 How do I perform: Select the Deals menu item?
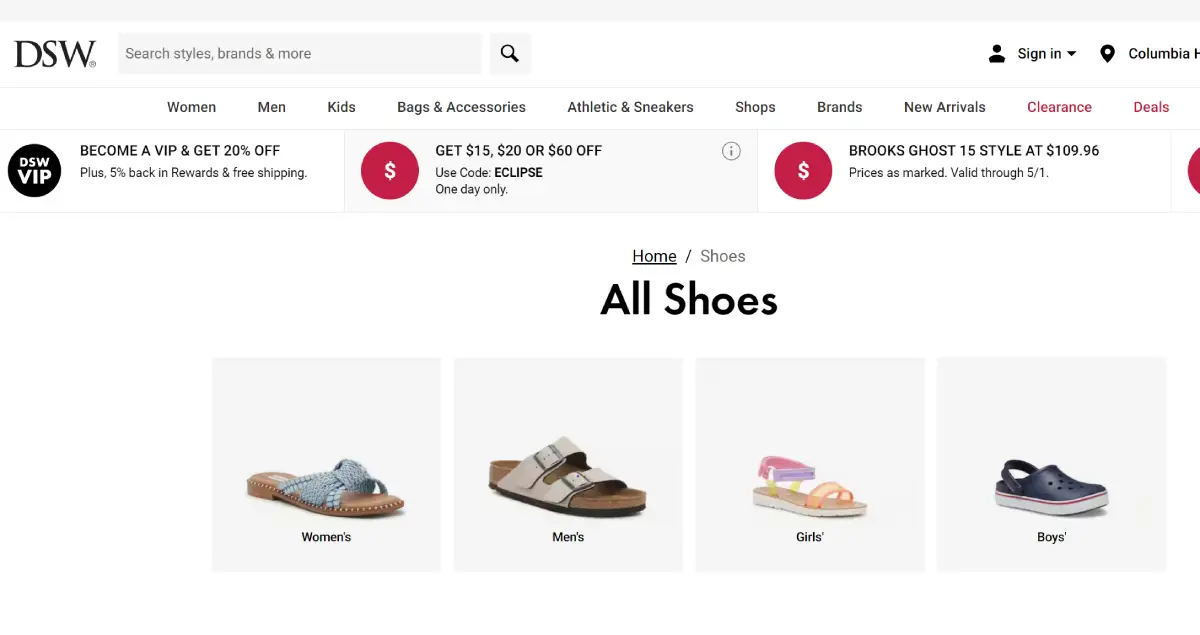(1151, 107)
